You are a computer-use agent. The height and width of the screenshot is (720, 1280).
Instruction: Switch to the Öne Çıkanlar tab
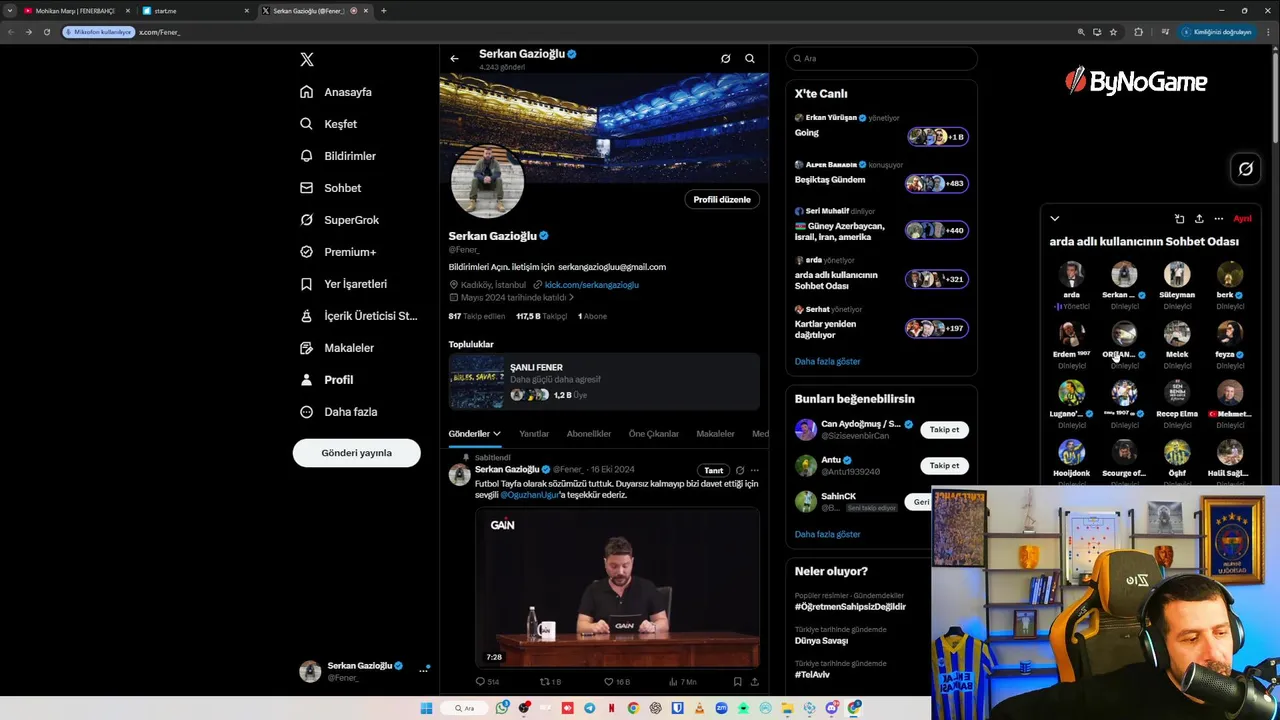[x=654, y=434]
